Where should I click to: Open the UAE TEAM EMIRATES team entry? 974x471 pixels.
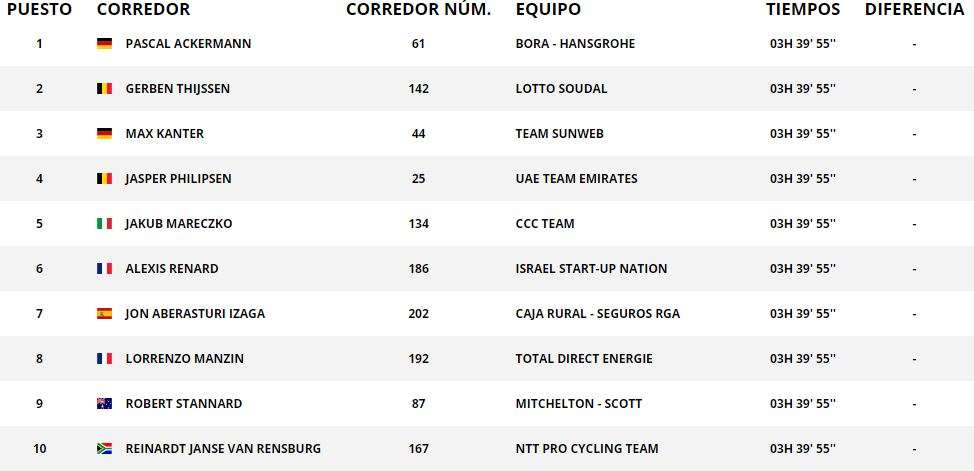576,178
